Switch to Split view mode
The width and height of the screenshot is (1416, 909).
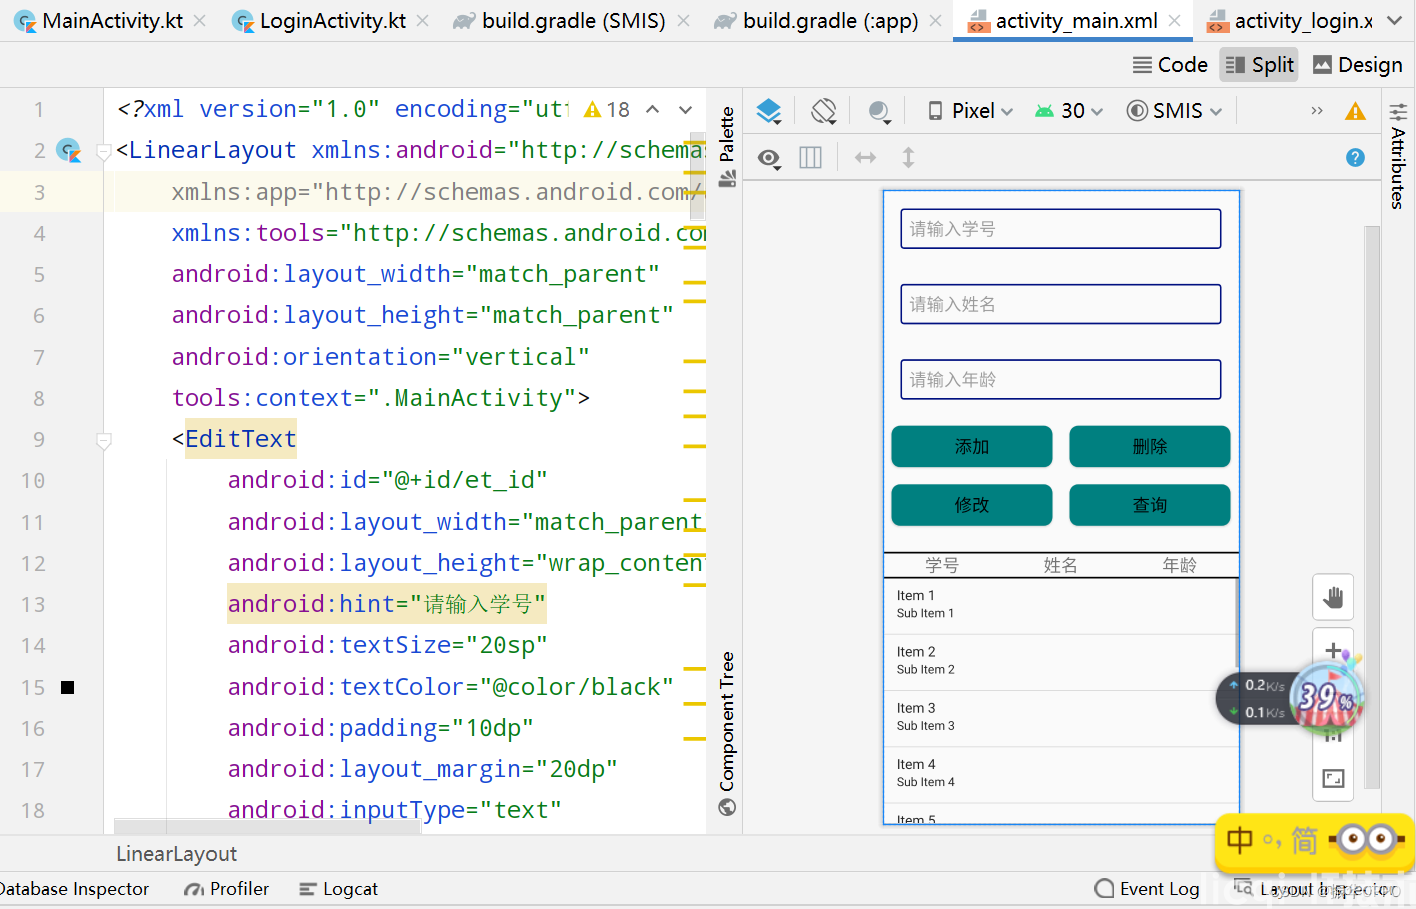(x=1259, y=65)
